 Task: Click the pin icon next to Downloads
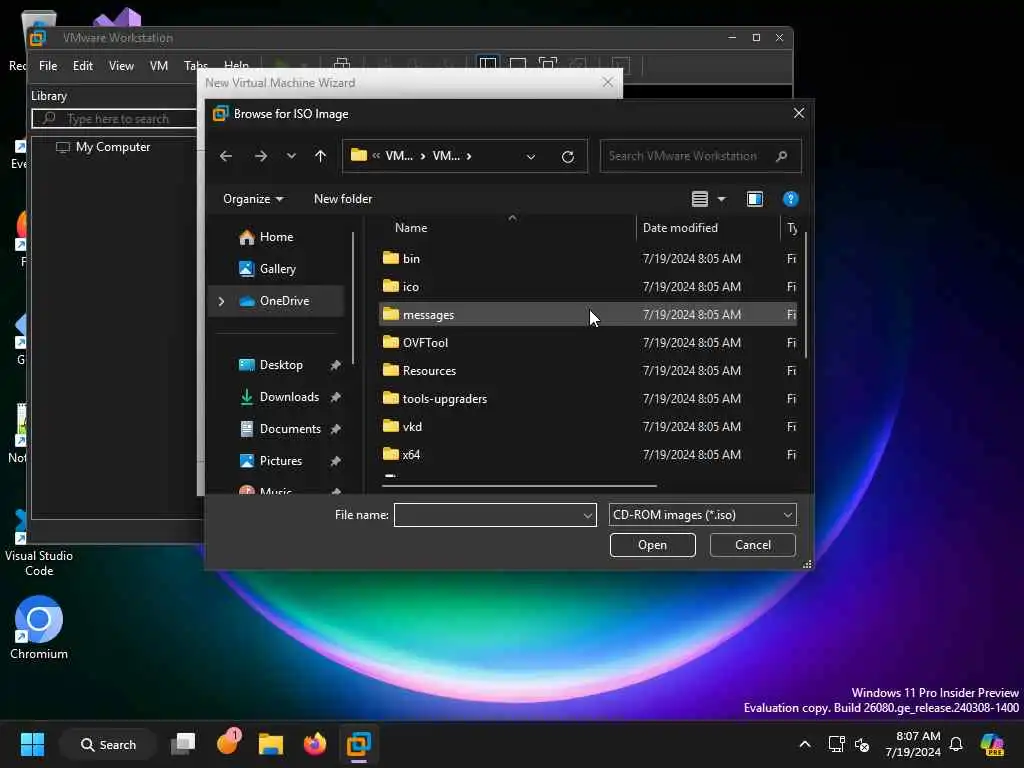336,397
